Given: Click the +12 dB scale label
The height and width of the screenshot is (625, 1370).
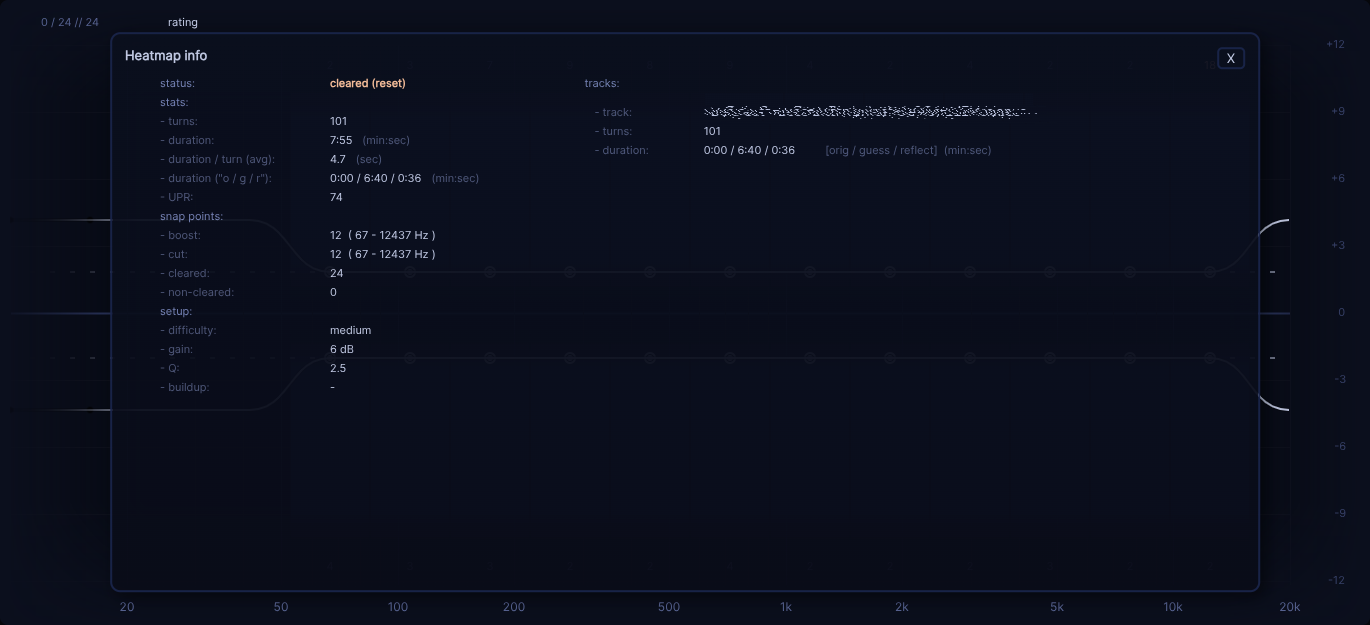Looking at the screenshot, I should pos(1334,44).
